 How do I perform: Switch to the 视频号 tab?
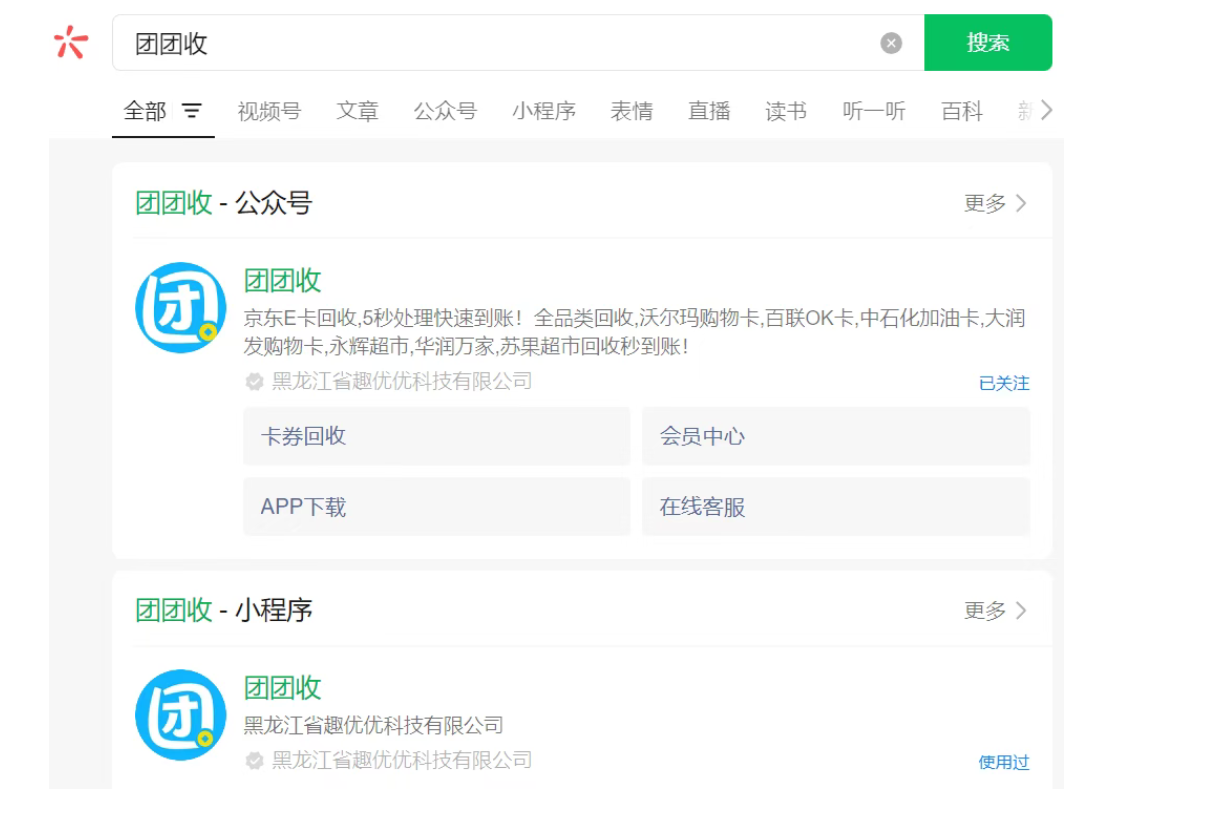[x=269, y=111]
